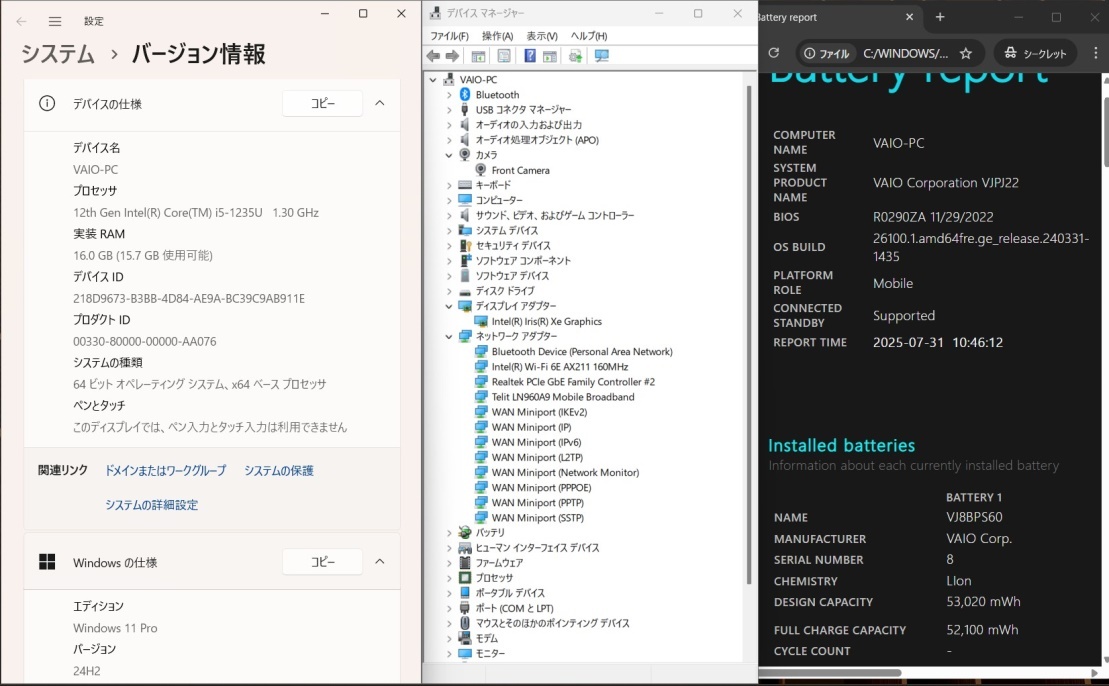1109x686 pixels.
Task: Click the browser address bar showing C:/WINDOWS/...
Action: point(905,53)
